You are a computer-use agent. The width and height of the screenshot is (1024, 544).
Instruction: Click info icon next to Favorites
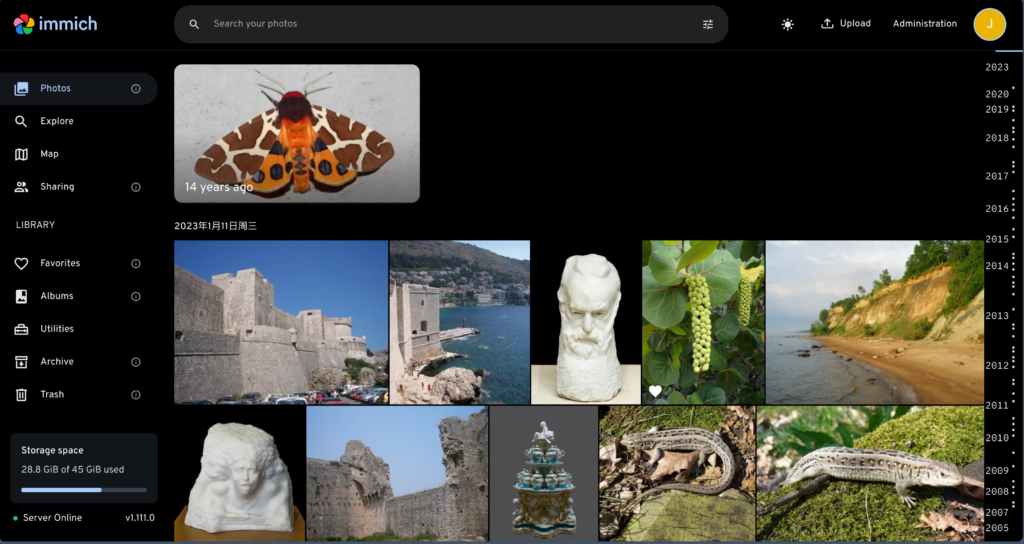click(136, 264)
